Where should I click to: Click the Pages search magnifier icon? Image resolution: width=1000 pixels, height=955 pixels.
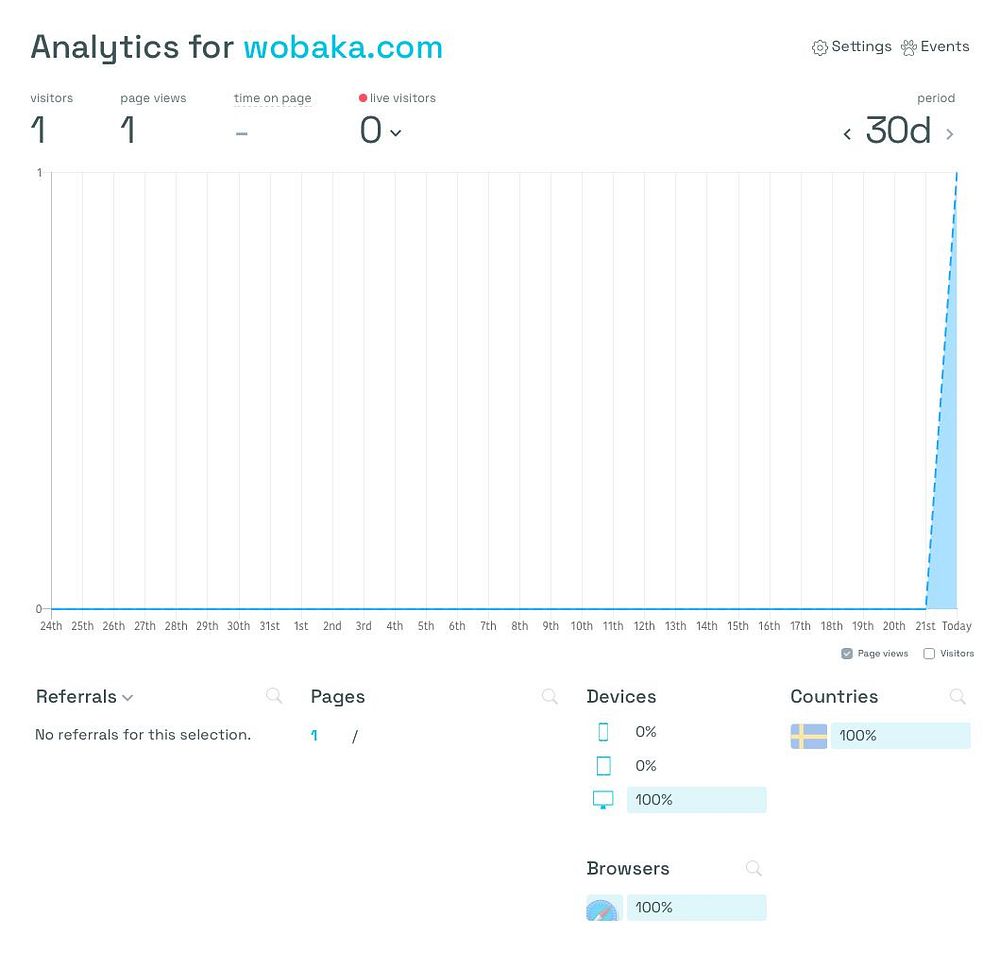(x=549, y=696)
